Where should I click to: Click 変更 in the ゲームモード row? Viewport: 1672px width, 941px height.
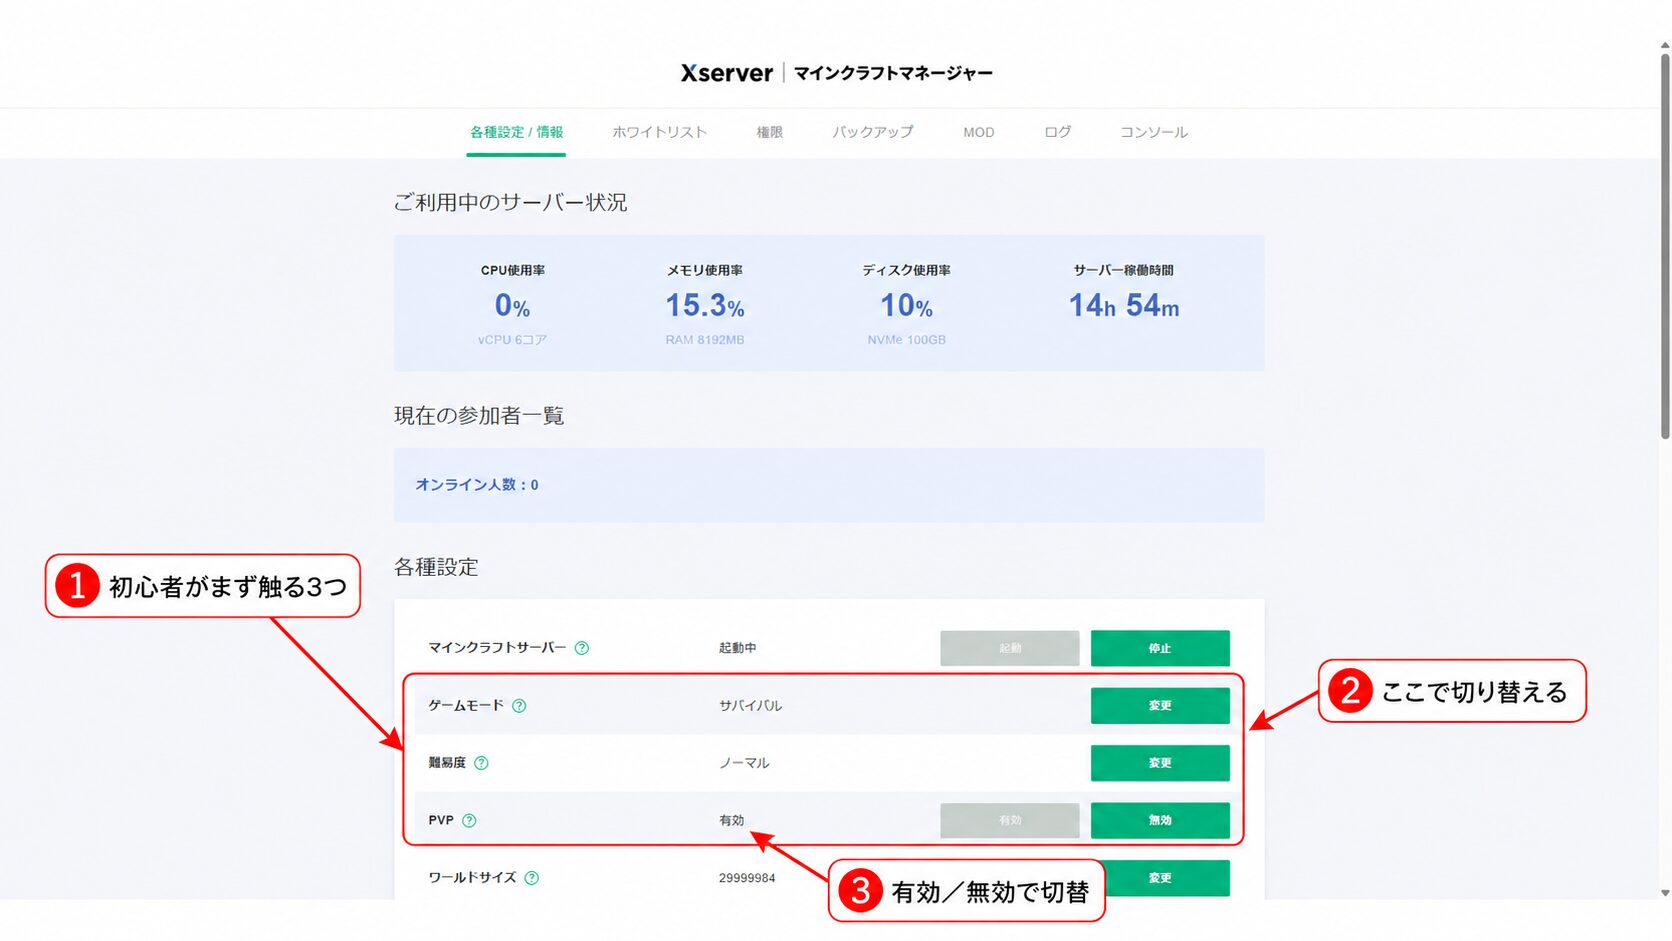point(1160,706)
